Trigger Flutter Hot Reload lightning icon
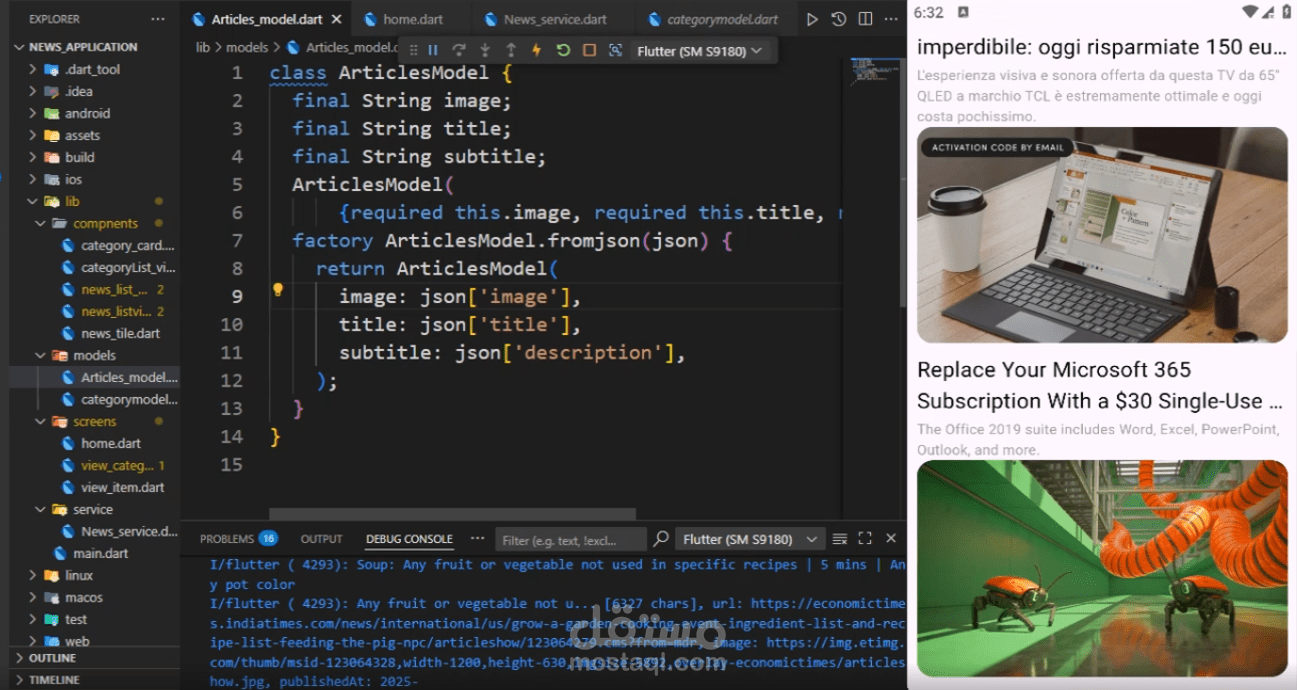Screen dimensions: 1297x690 [x=537, y=50]
